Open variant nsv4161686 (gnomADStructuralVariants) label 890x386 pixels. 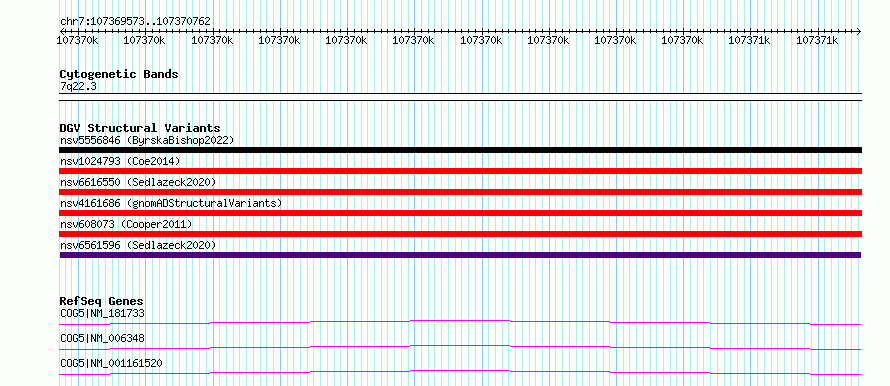tap(170, 203)
